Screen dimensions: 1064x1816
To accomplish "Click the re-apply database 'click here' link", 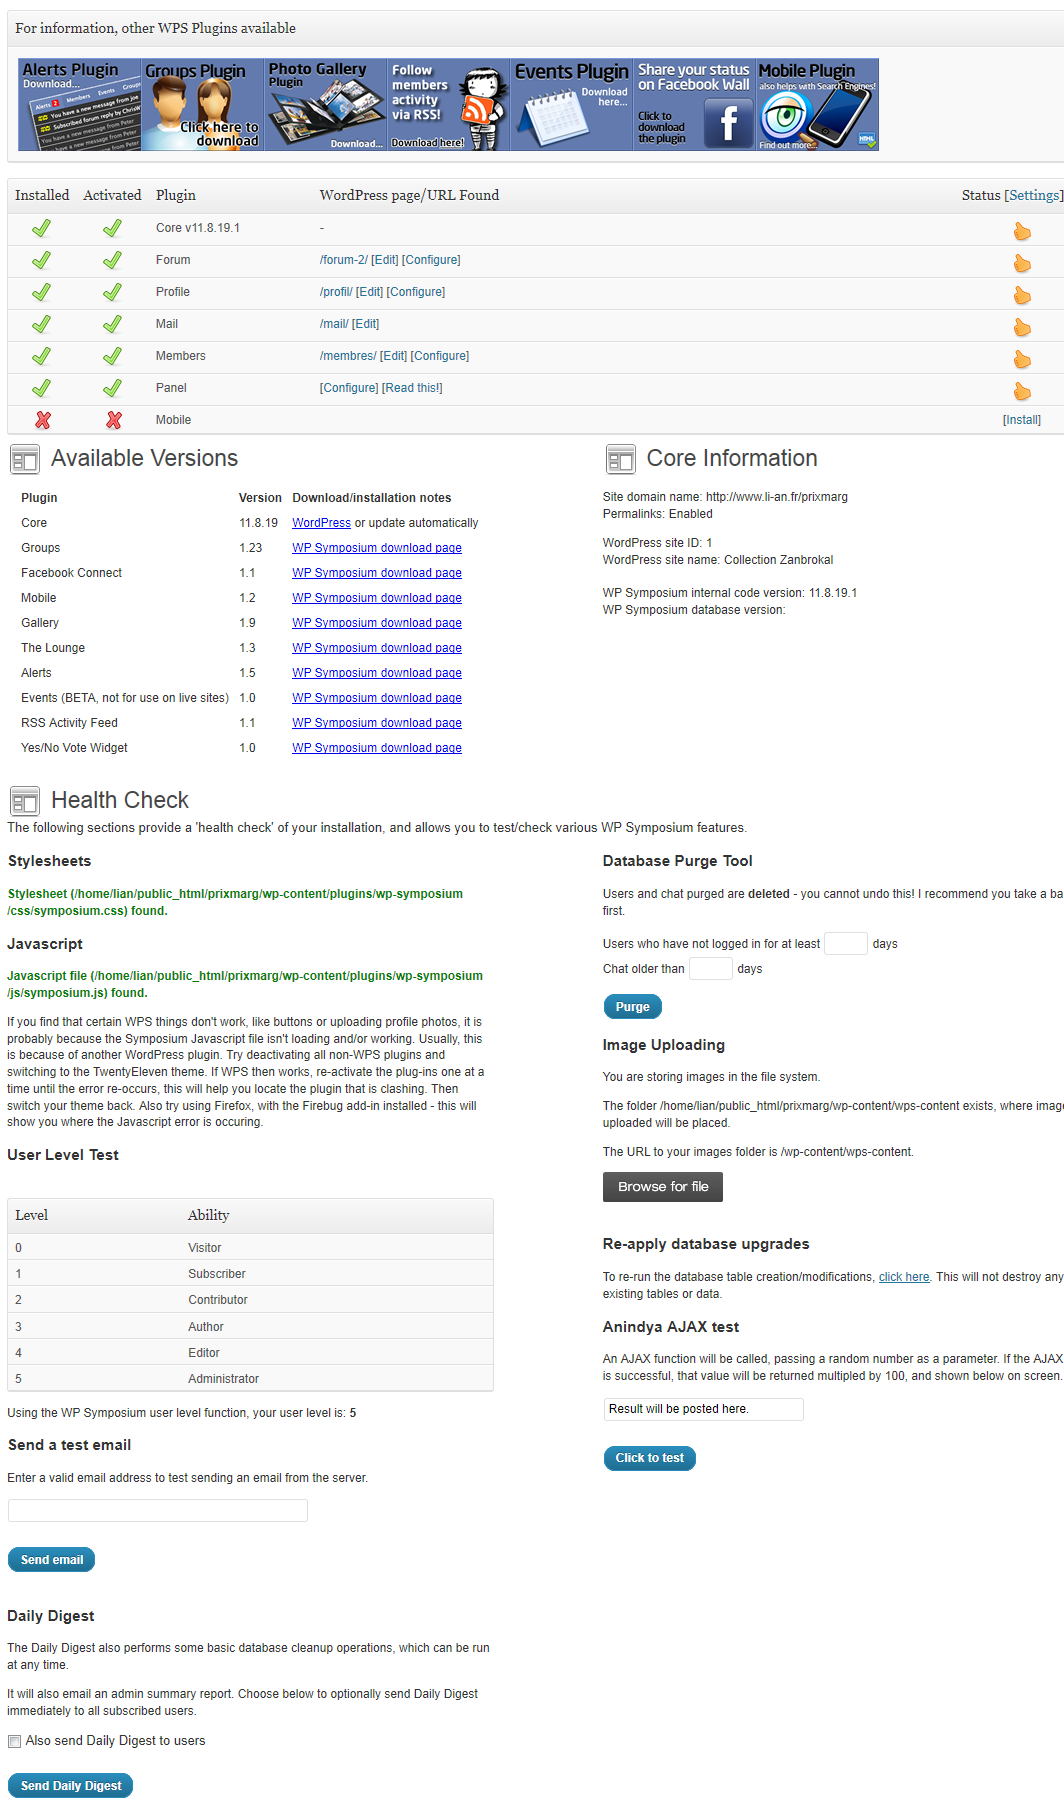I will click(x=904, y=1277).
